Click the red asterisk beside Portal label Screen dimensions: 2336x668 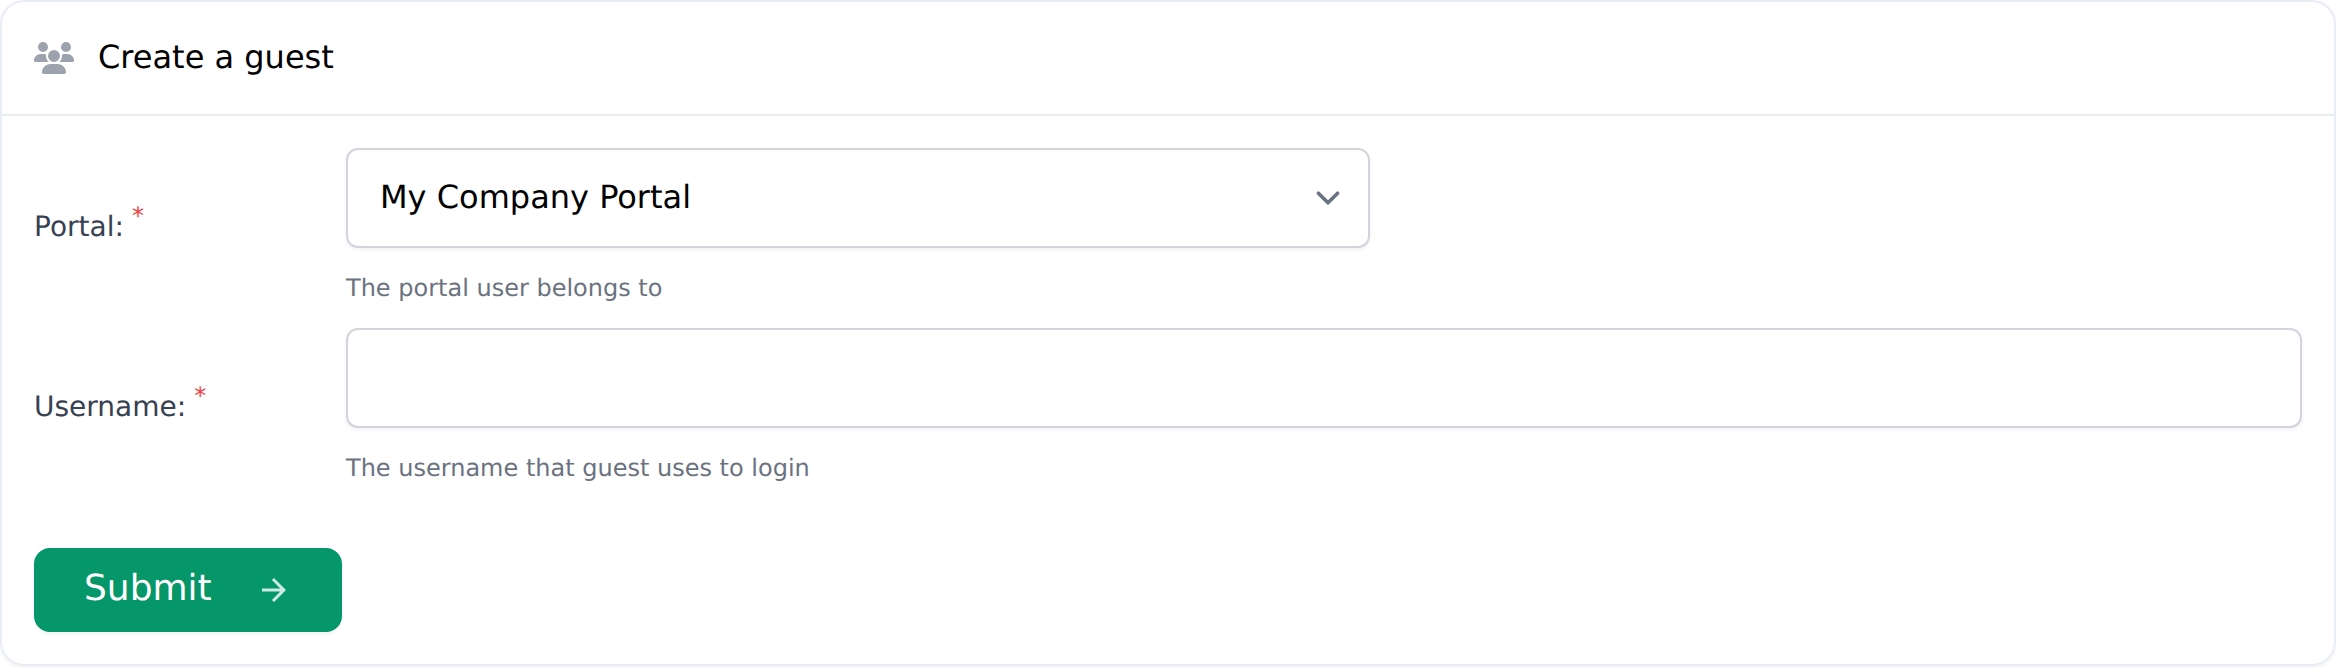(x=138, y=213)
